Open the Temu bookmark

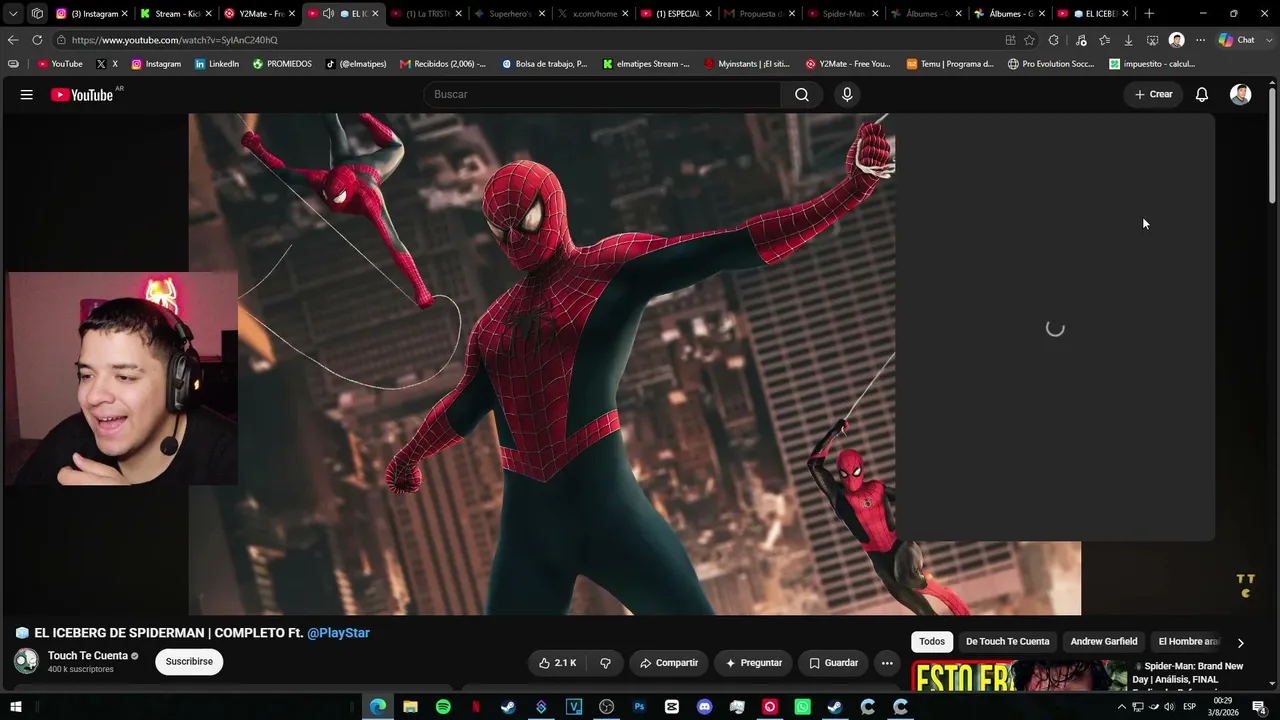(950, 64)
